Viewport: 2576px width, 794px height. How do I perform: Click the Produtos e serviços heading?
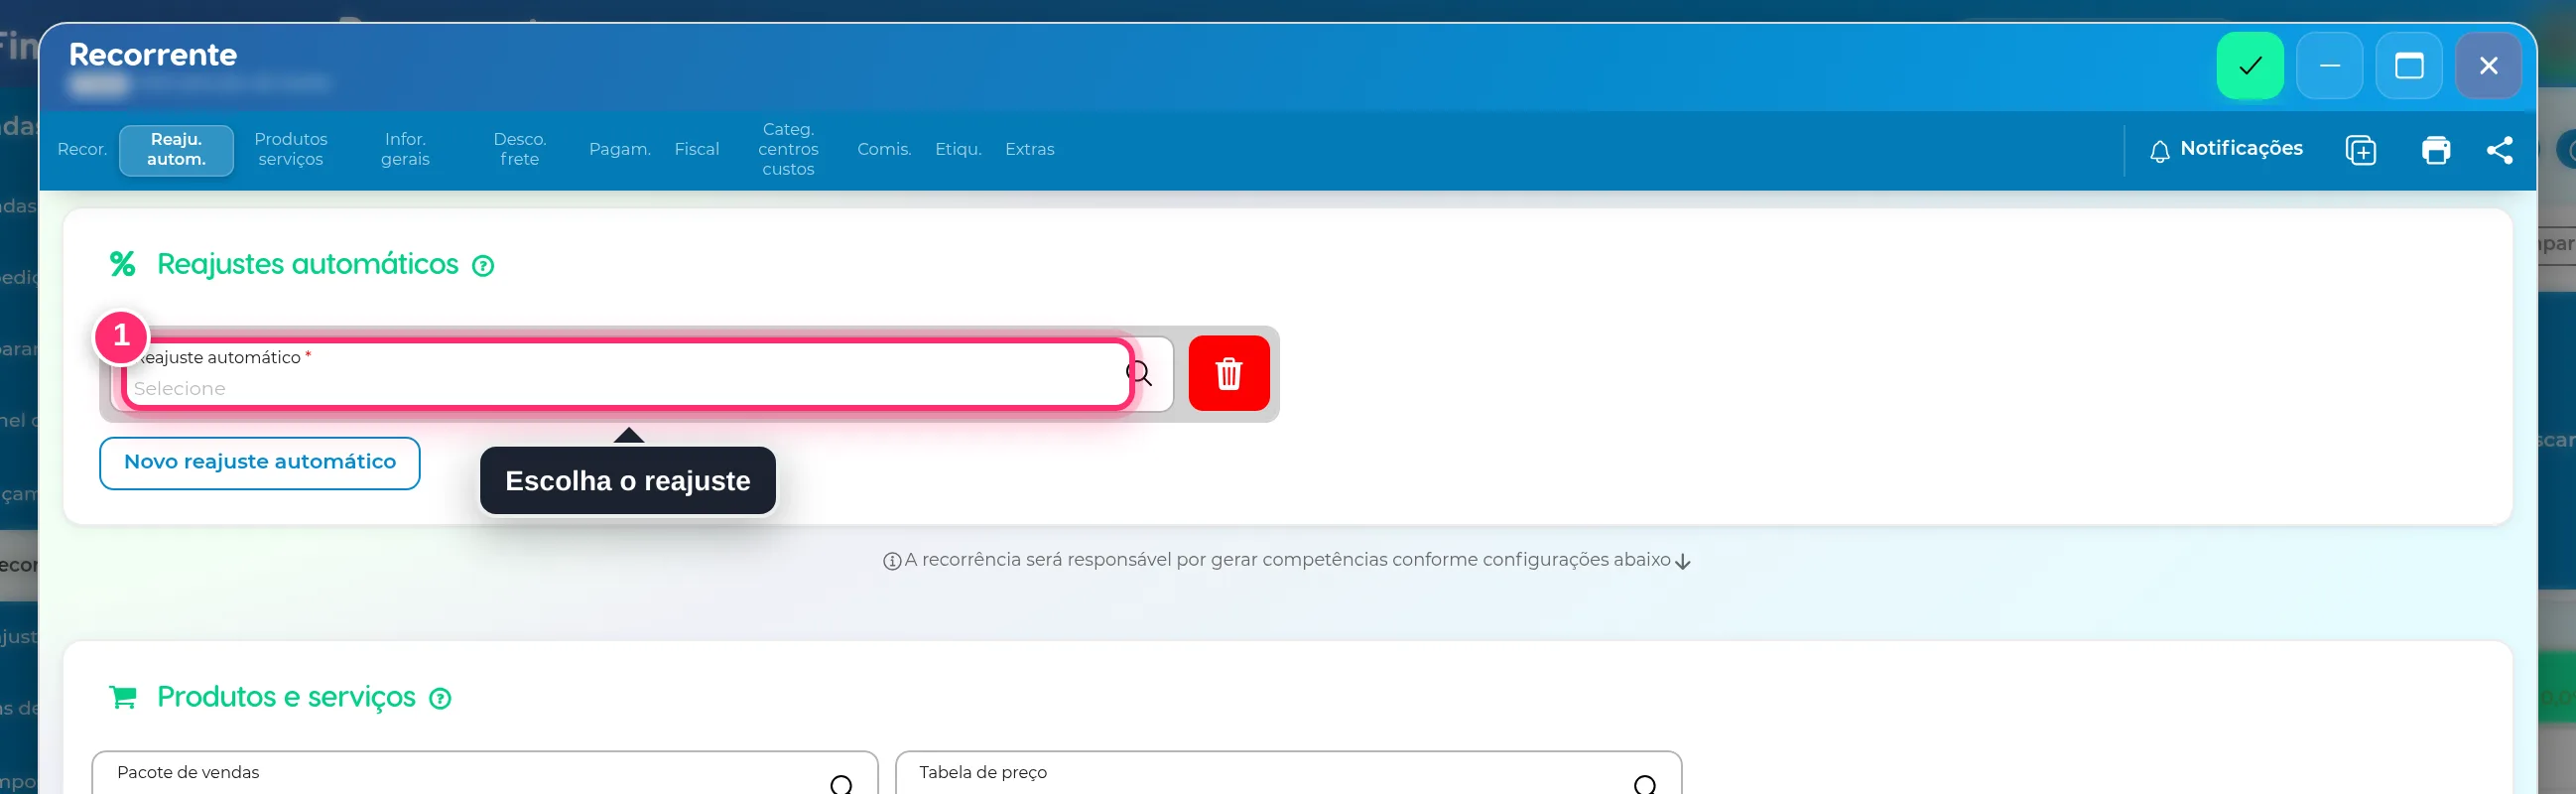pos(286,697)
